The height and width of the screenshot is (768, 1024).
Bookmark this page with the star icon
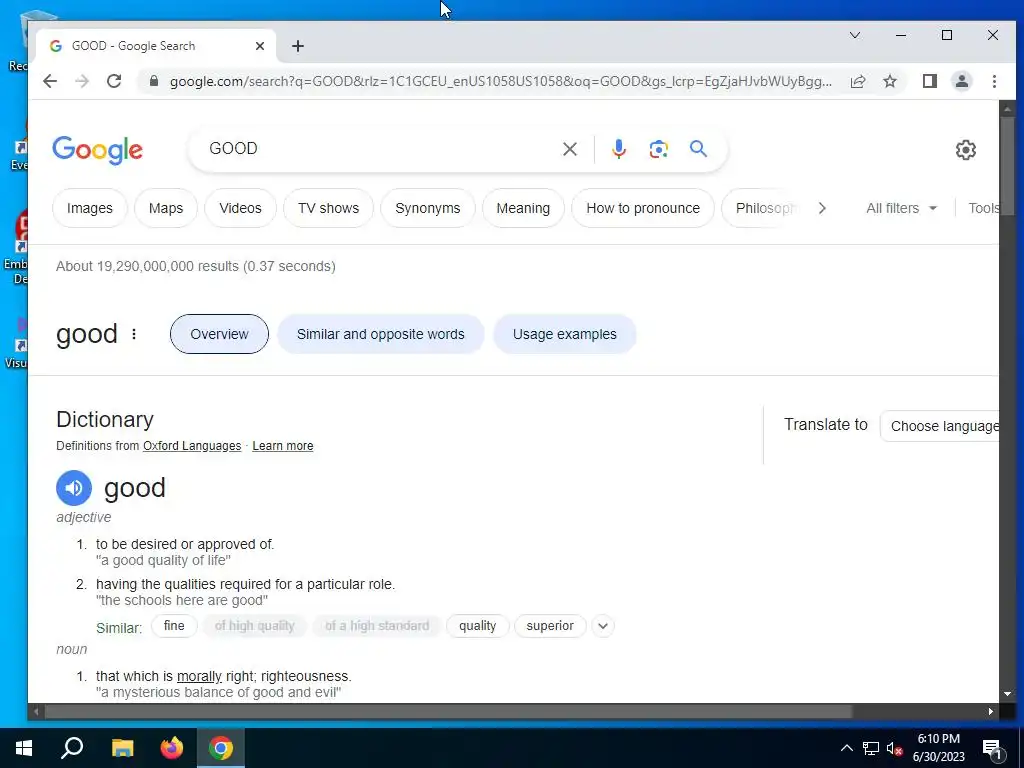pyautogui.click(x=889, y=81)
